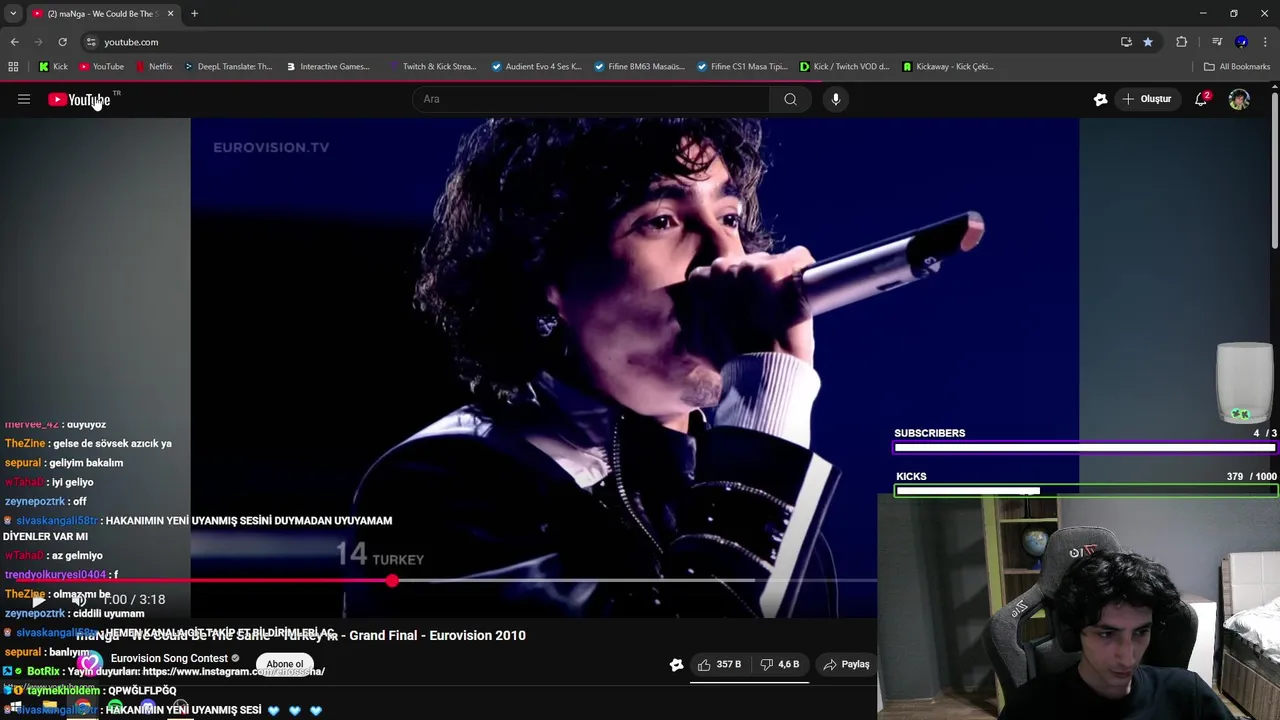Viewport: 1280px width, 720px height.
Task: Click the page vertical scrollbar
Action: pyautogui.click(x=1274, y=170)
